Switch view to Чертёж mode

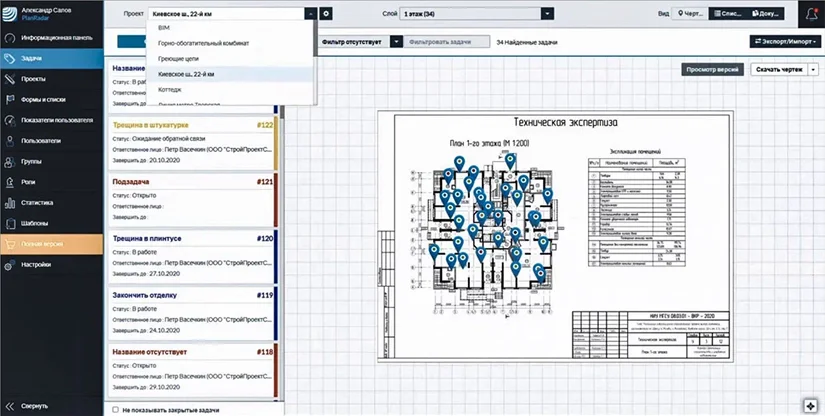(x=689, y=14)
